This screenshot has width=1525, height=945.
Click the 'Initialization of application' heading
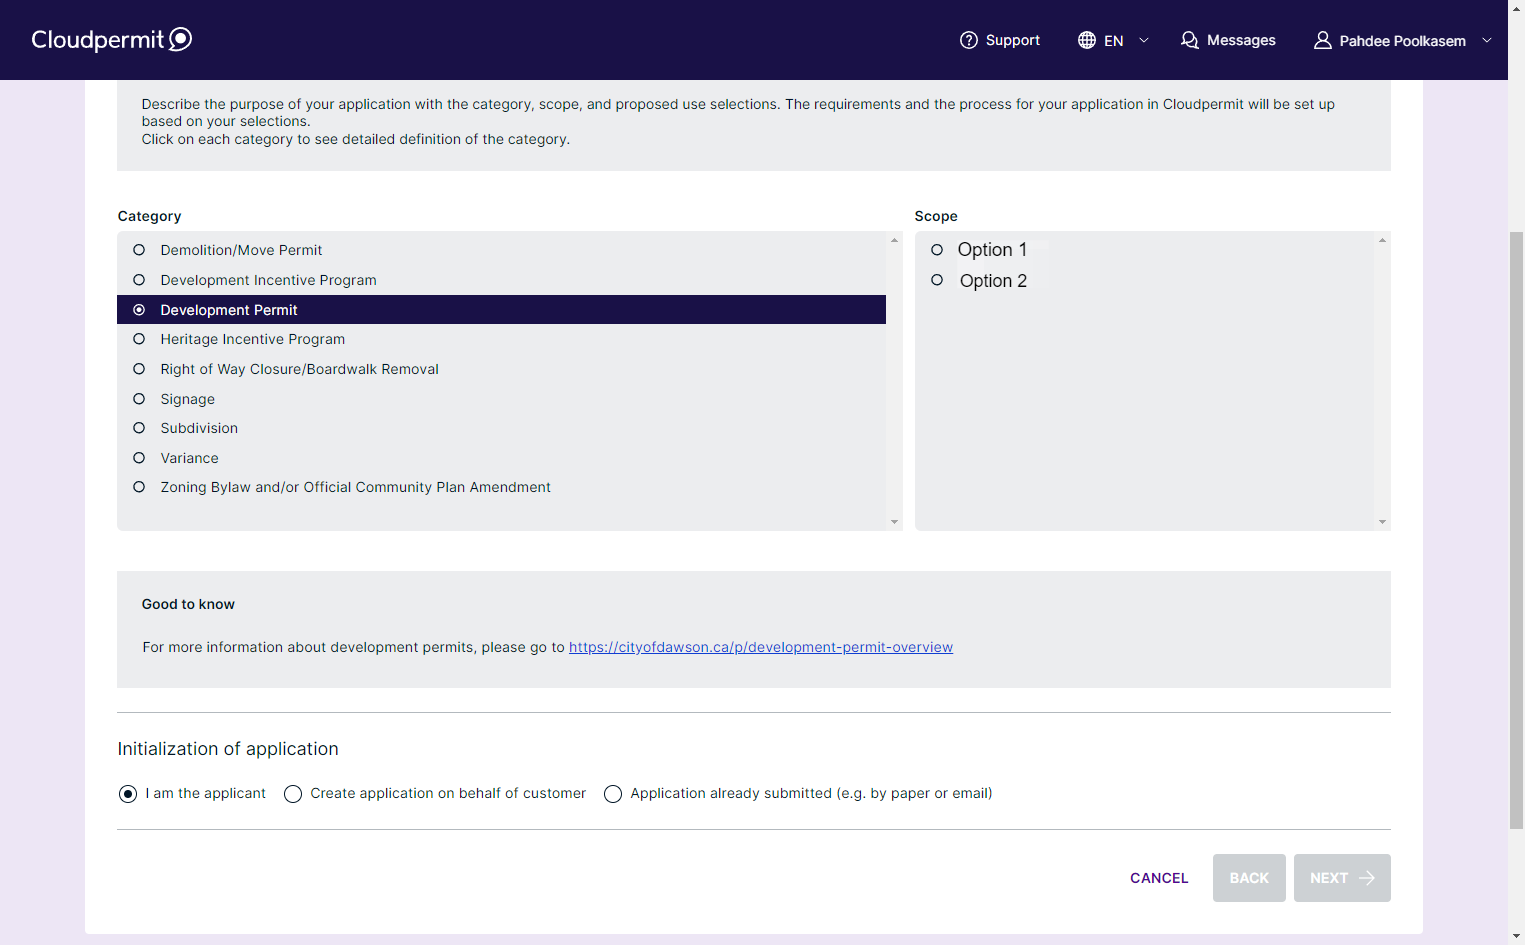tap(228, 749)
